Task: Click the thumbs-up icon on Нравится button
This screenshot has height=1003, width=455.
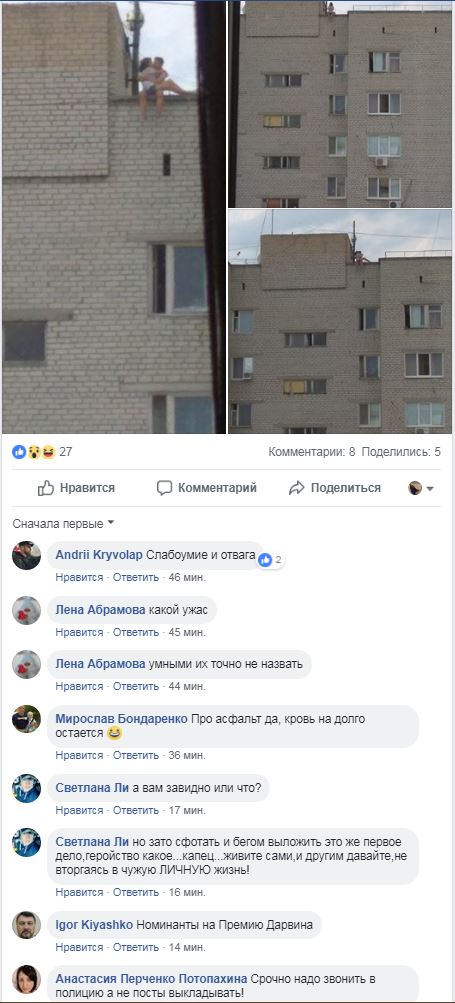Action: 45,488
